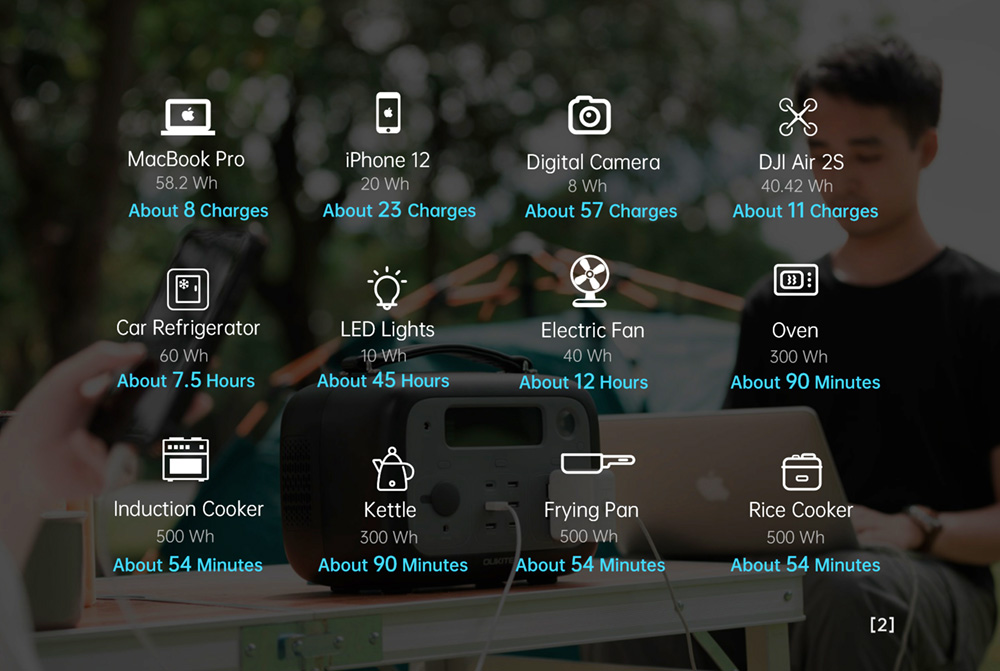The width and height of the screenshot is (1000, 671).
Task: Click the MacBook Pro laptop icon
Action: click(x=188, y=117)
